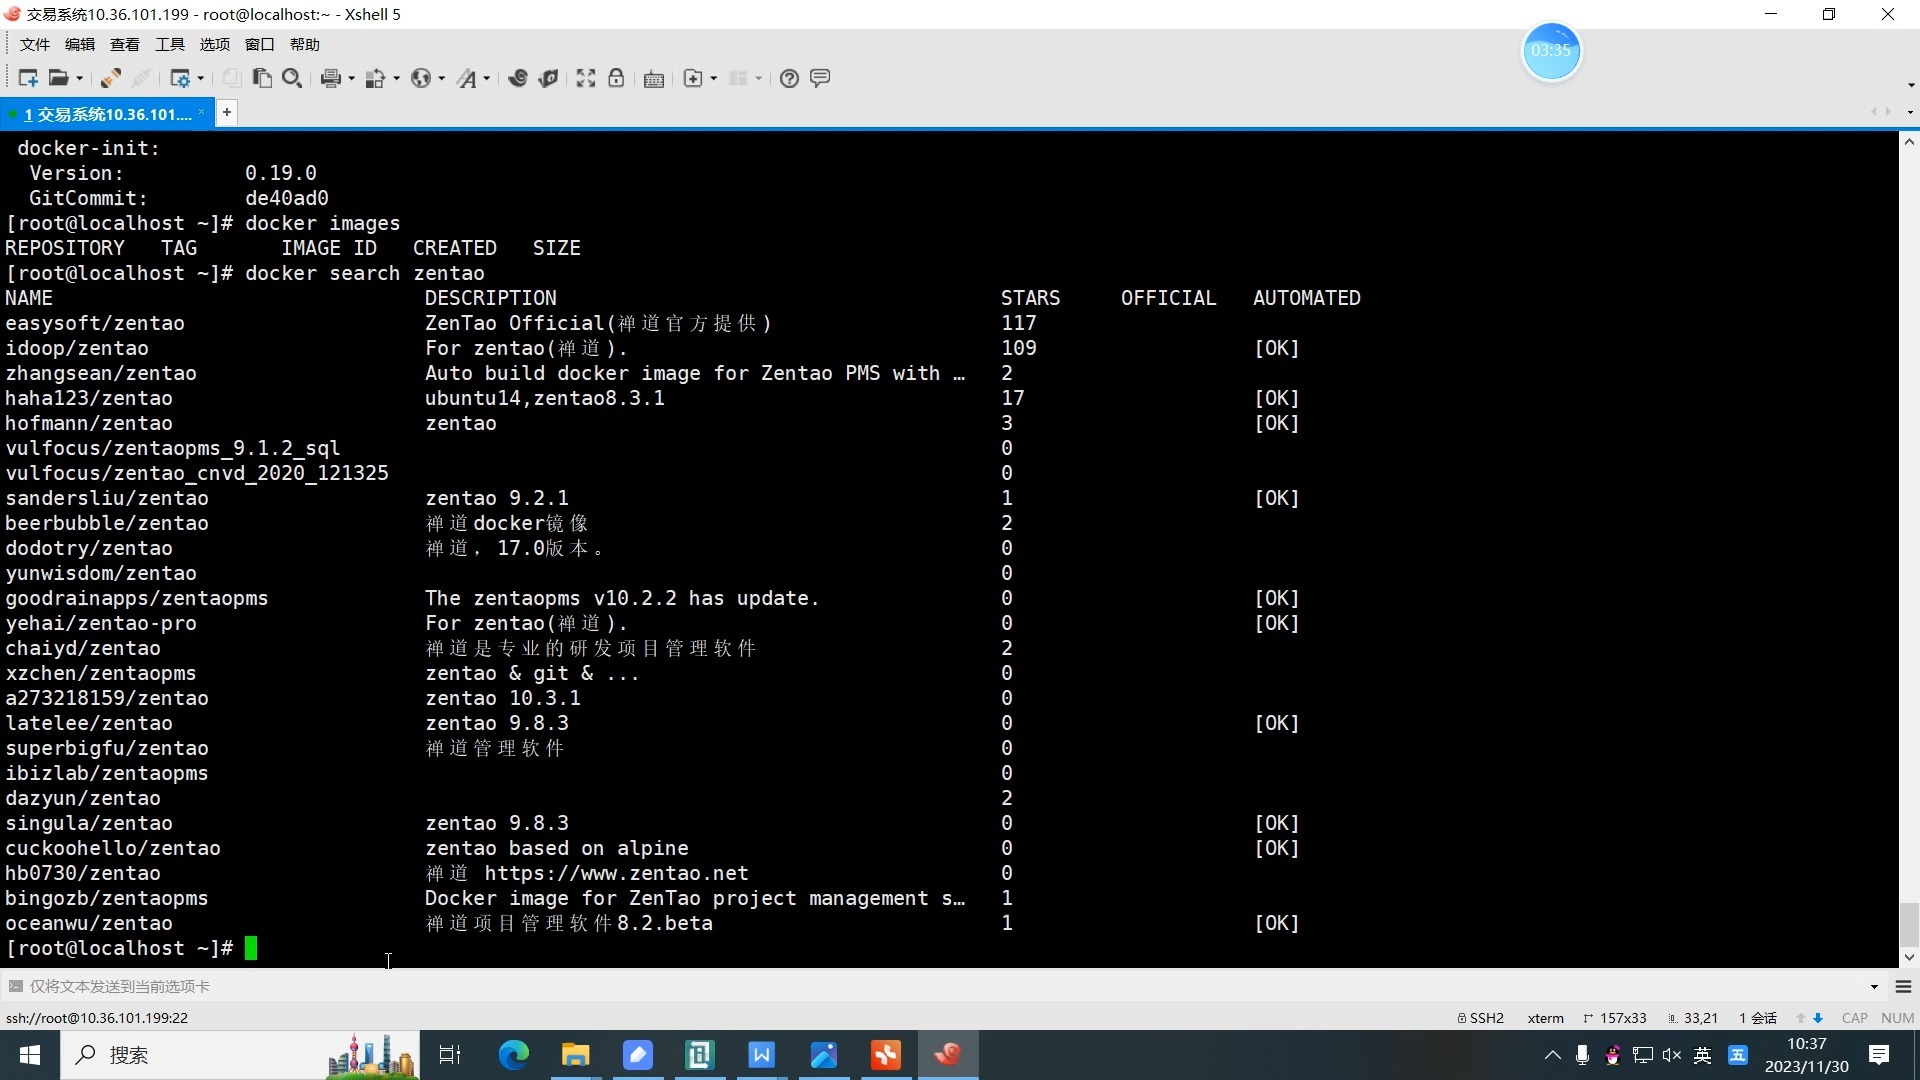Click the terminal vertical scrollbar thumb

pos(1908,924)
